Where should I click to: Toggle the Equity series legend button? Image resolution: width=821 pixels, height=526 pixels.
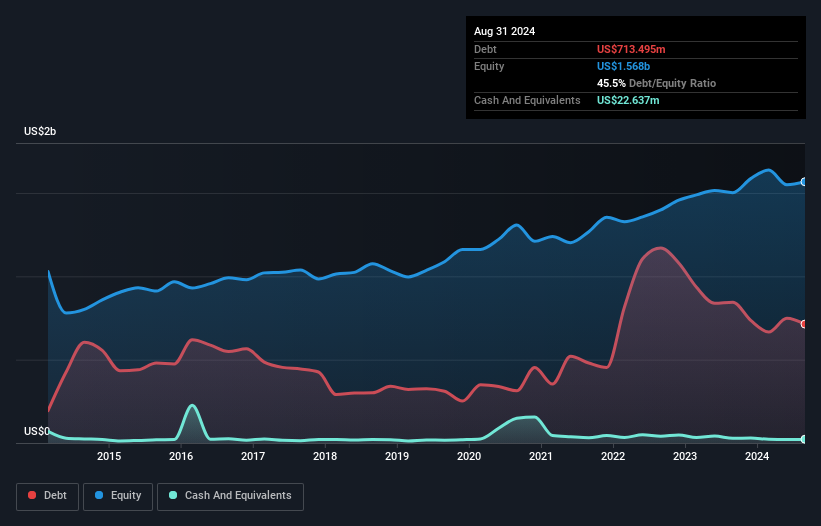pyautogui.click(x=118, y=496)
